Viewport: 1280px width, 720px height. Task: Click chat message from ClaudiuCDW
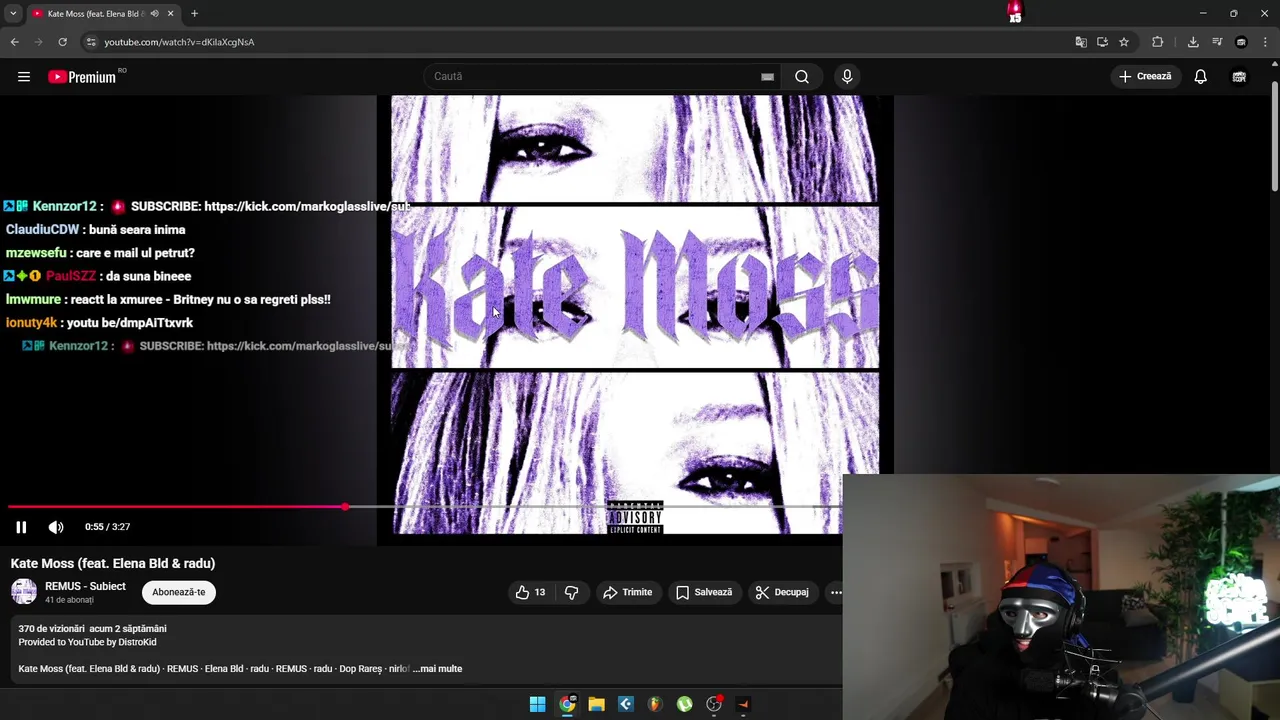coord(95,230)
